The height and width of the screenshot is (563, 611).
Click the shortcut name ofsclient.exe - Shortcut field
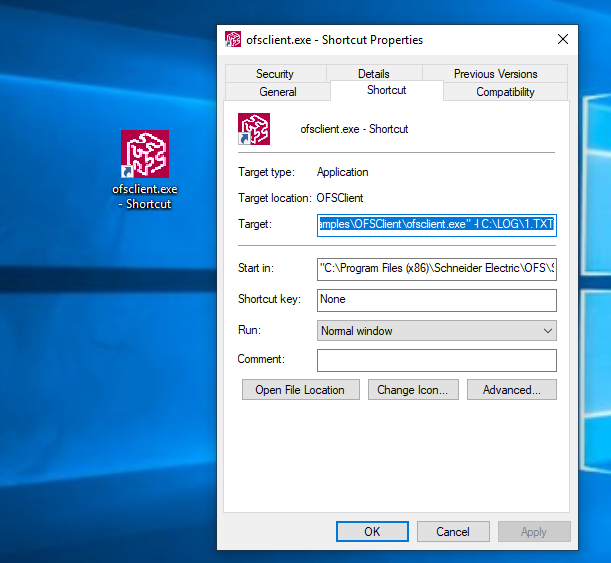click(354, 129)
